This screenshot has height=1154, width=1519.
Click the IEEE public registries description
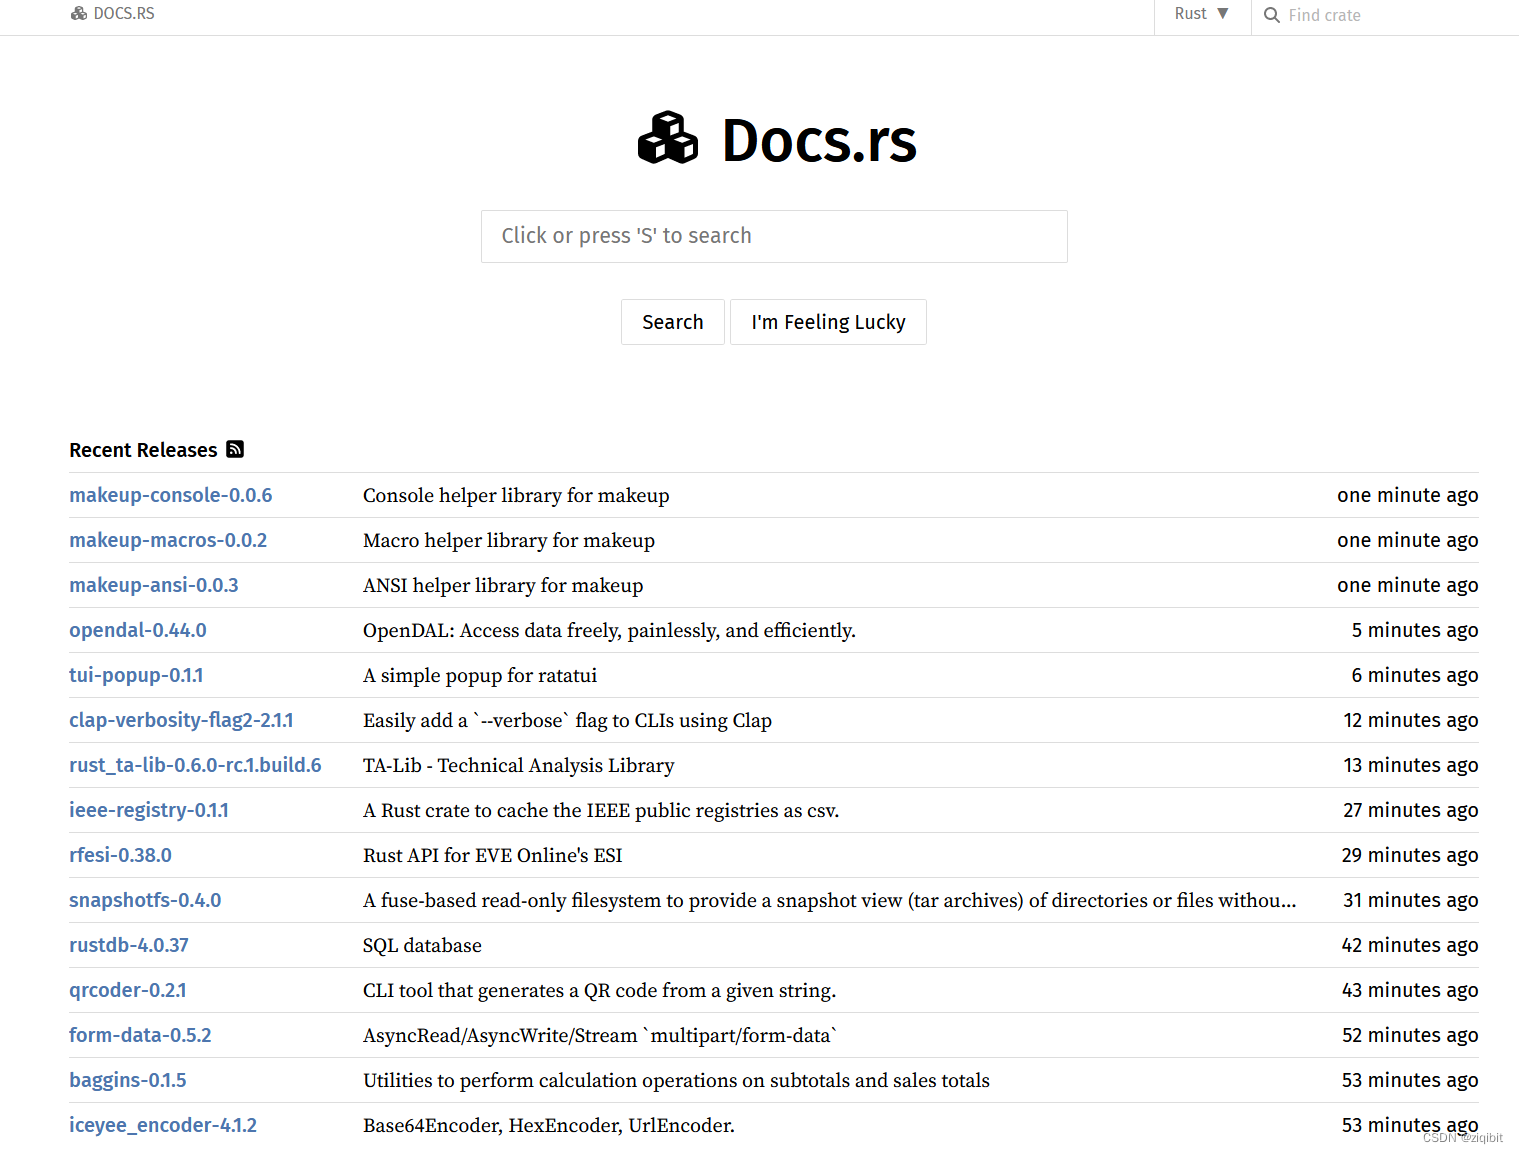click(601, 810)
